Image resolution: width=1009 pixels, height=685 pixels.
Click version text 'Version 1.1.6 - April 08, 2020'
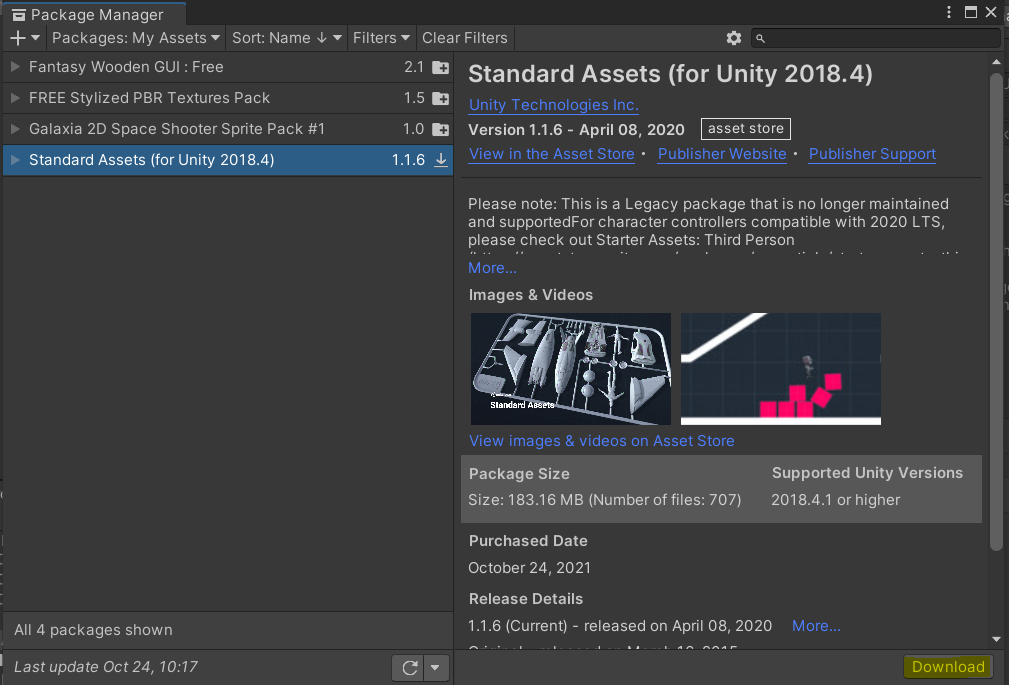point(576,130)
